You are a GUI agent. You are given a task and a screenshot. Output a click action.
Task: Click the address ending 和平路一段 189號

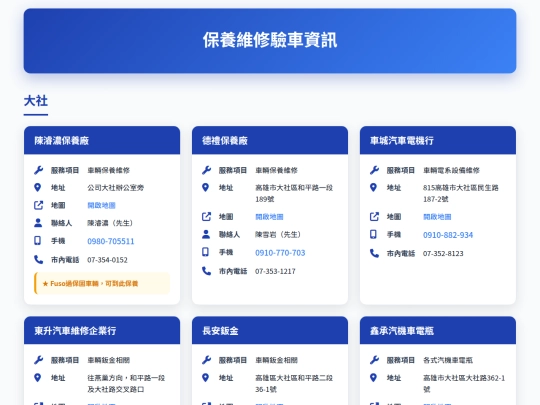point(294,193)
